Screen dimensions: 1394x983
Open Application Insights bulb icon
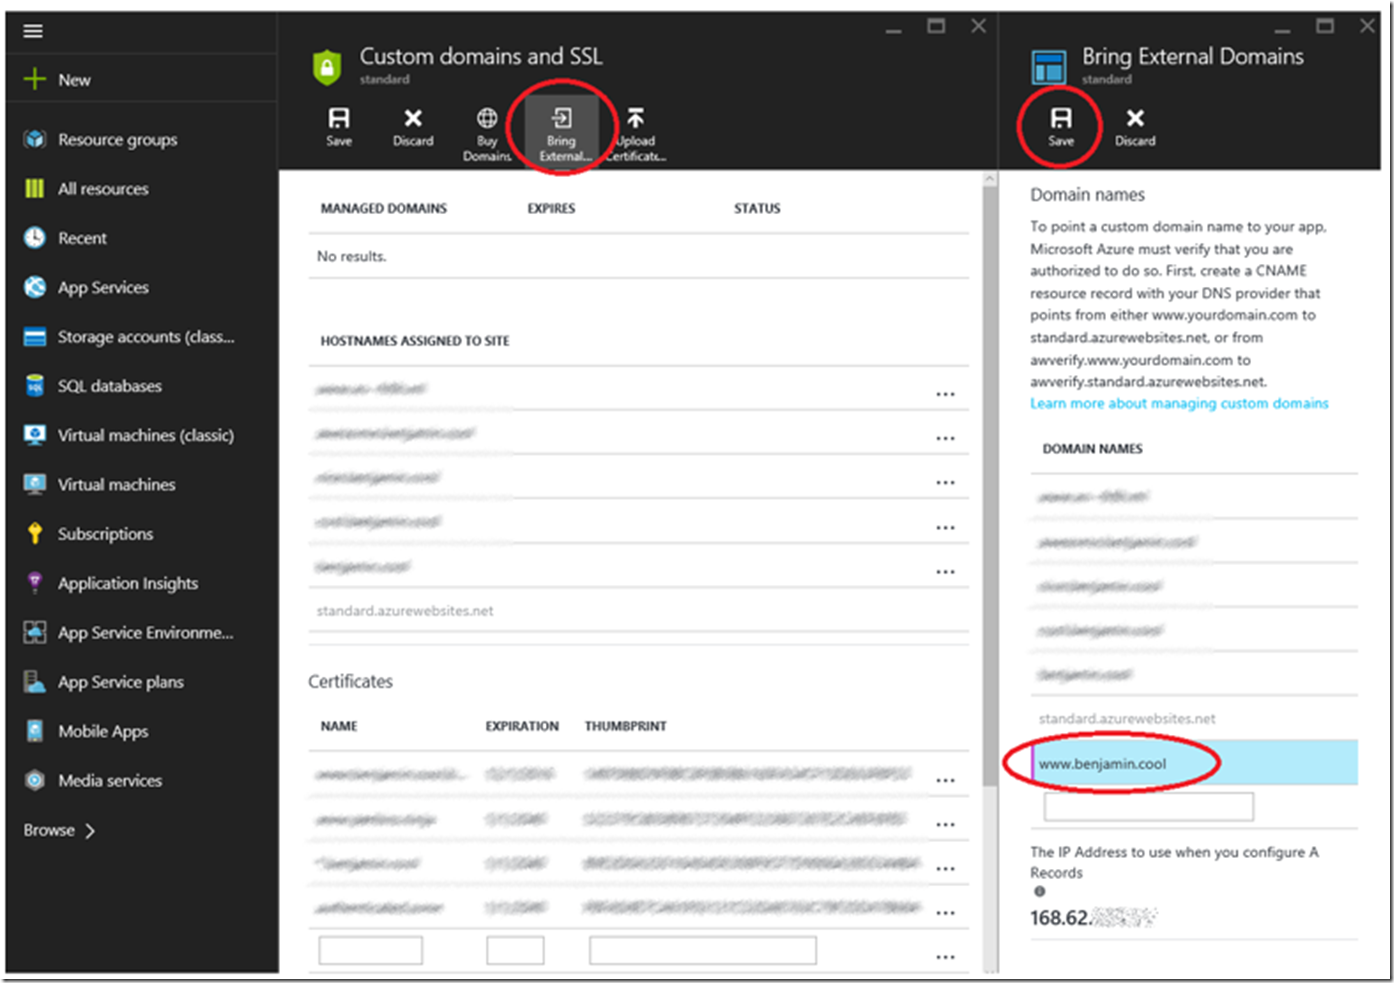pyautogui.click(x=35, y=582)
